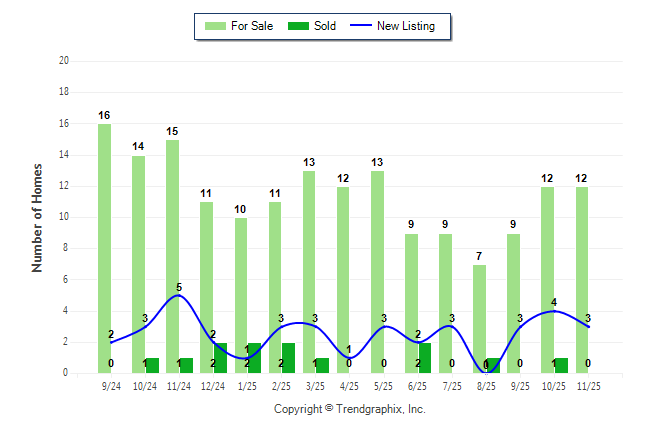Viewport: 646px width, 434px height.
Task: Click the Number of Homes axis title
Action: [38, 217]
